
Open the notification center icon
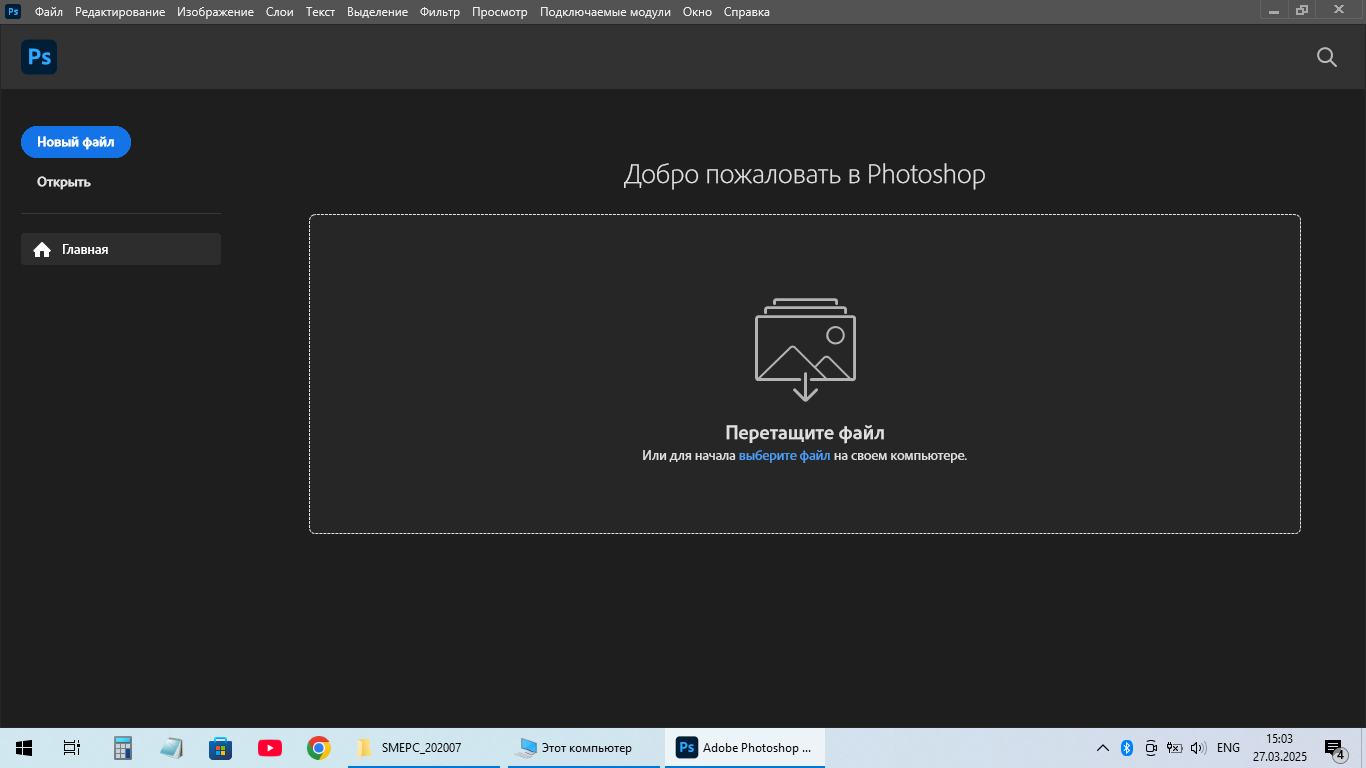(1334, 748)
